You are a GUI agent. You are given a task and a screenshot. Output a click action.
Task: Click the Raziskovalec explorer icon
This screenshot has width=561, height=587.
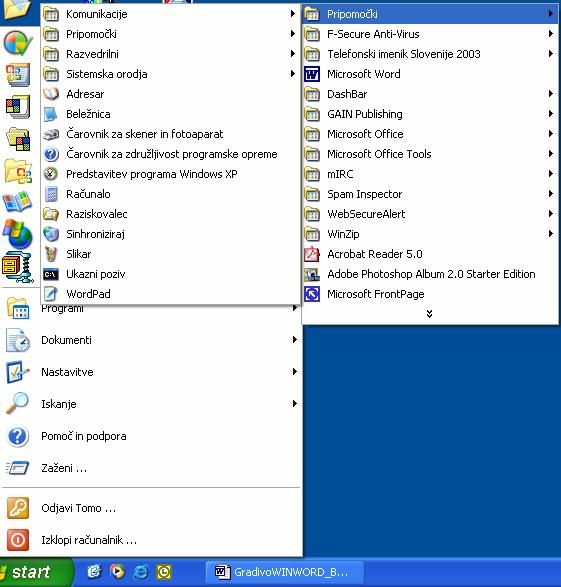tap(51, 214)
